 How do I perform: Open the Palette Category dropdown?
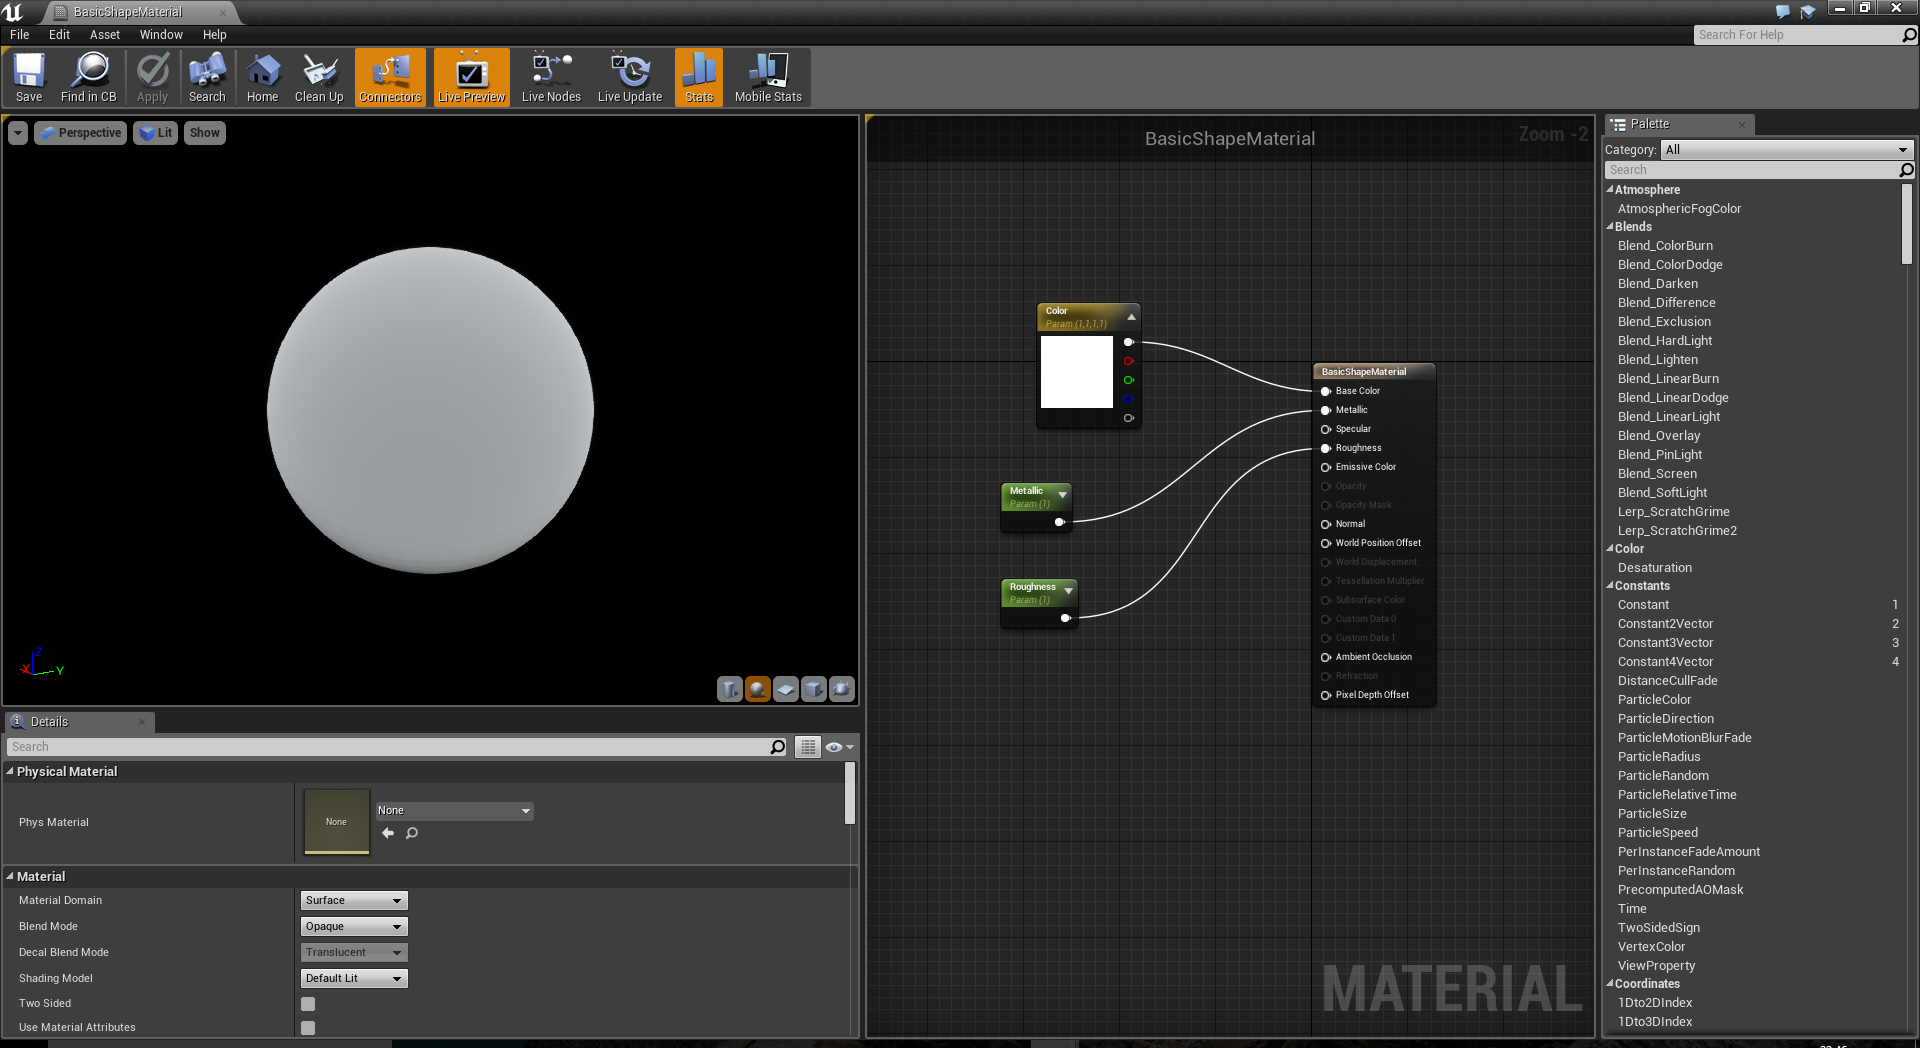[1787, 149]
